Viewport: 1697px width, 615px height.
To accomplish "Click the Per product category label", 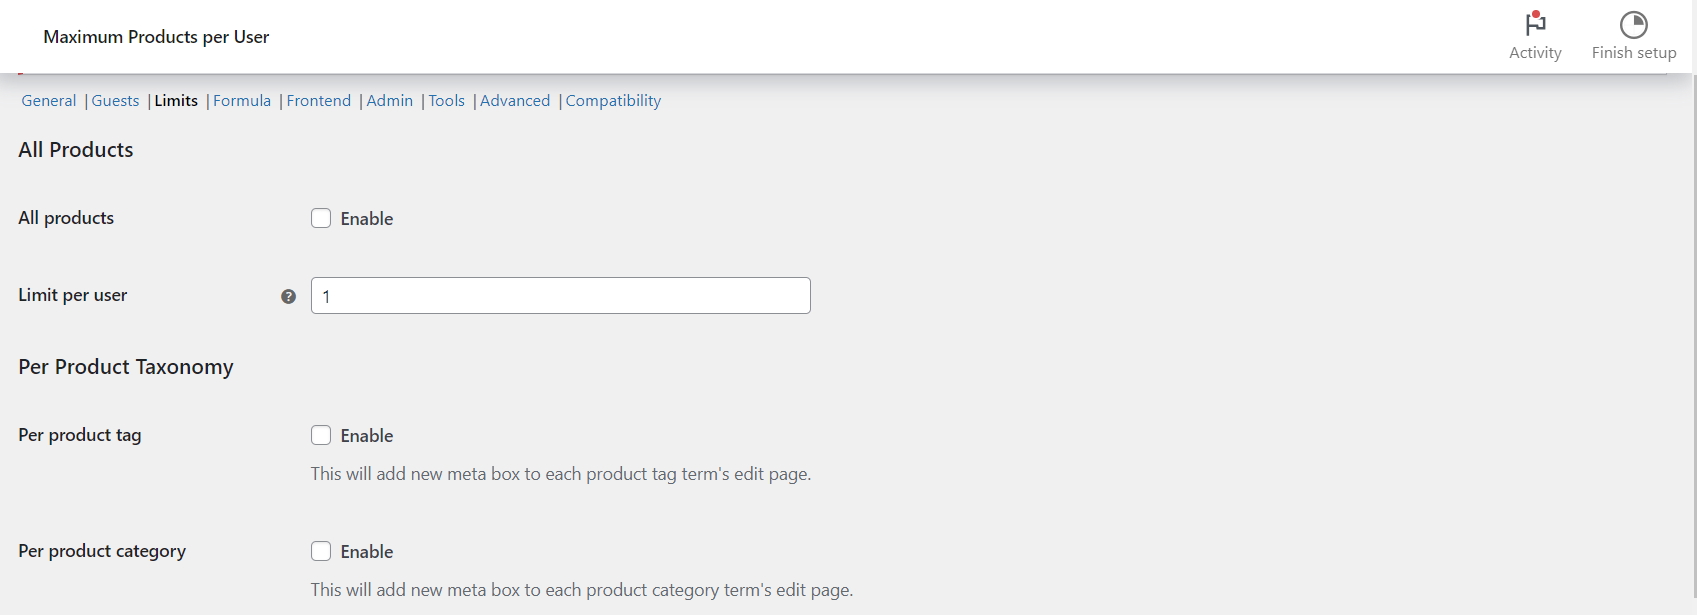I will tap(102, 551).
